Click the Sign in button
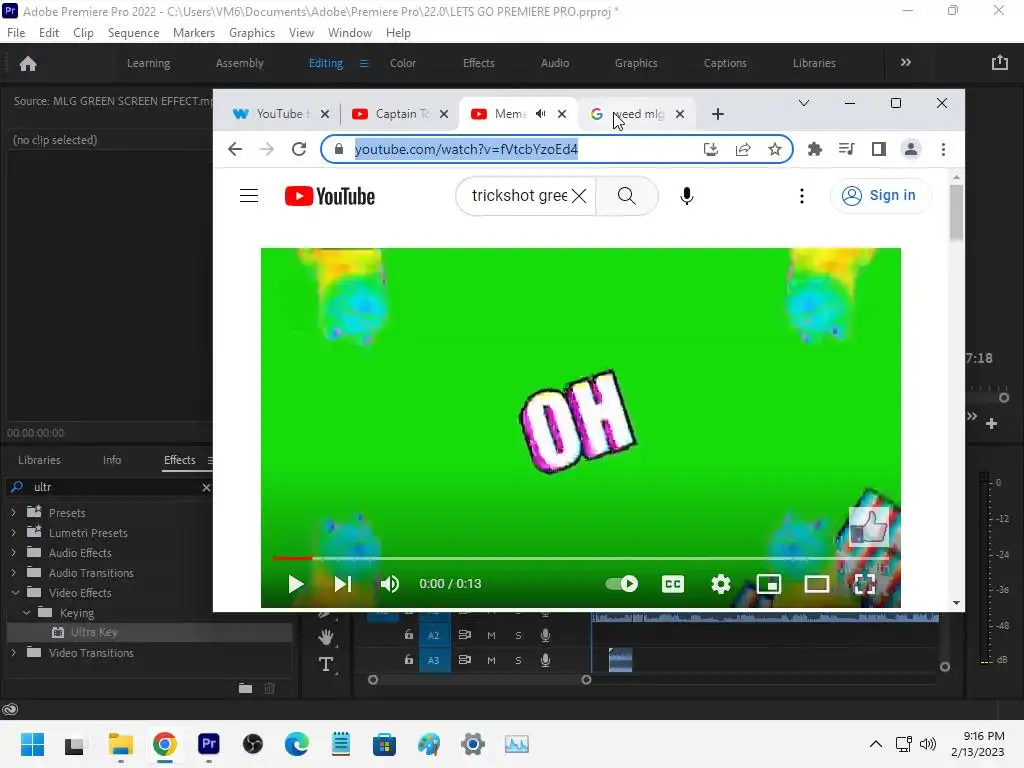The width and height of the screenshot is (1024, 768). pyautogui.click(x=880, y=195)
